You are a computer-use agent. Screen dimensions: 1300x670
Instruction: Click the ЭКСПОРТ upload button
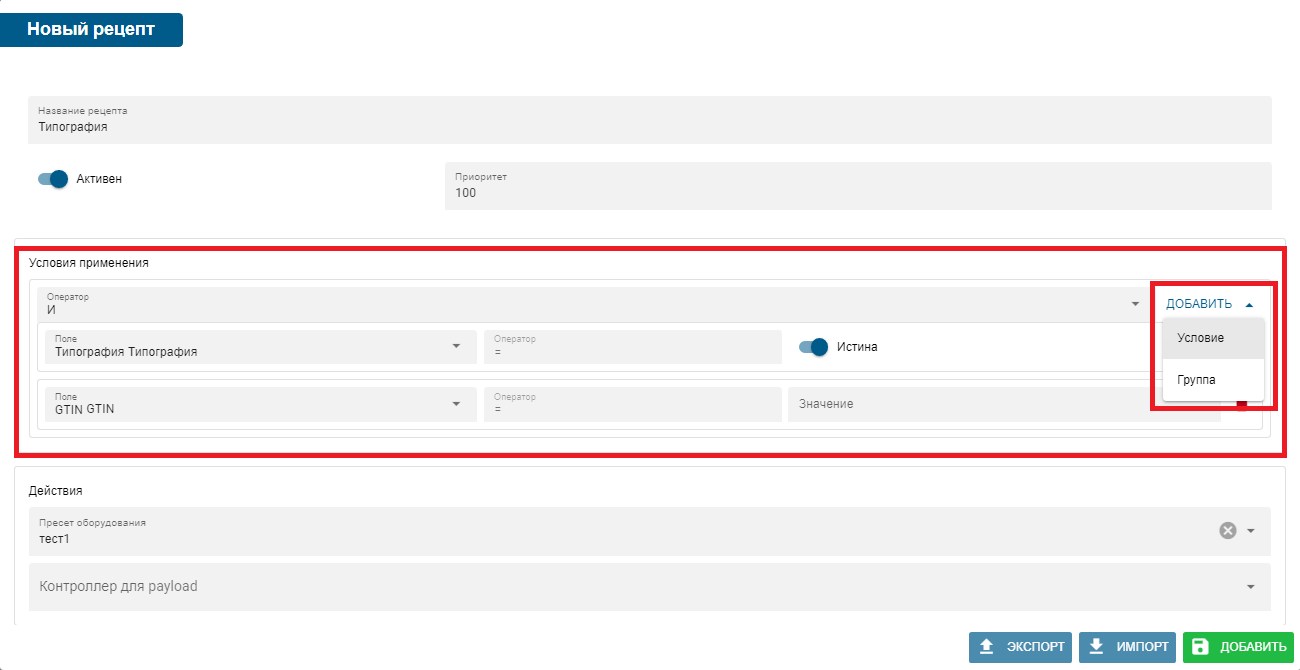[x=1020, y=647]
